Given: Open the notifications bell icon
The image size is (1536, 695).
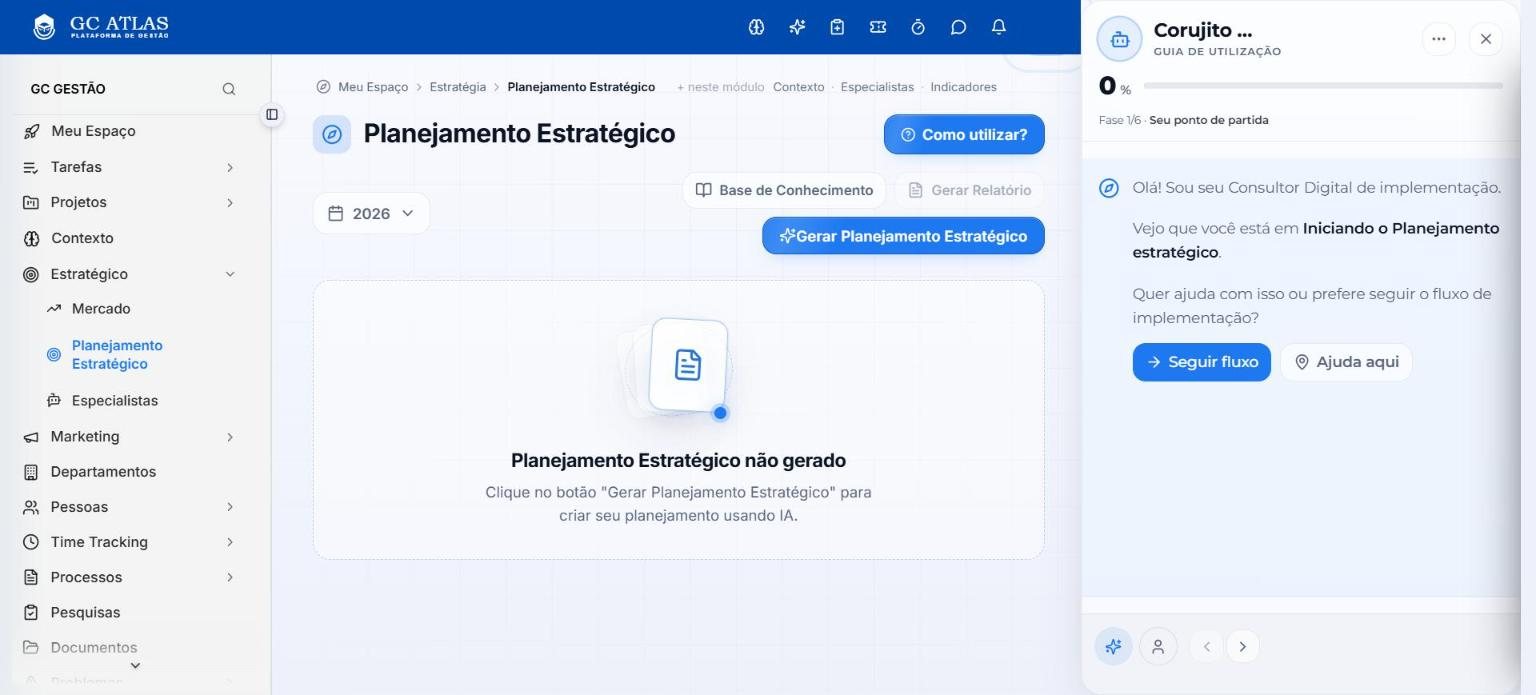Looking at the screenshot, I should coord(998,27).
